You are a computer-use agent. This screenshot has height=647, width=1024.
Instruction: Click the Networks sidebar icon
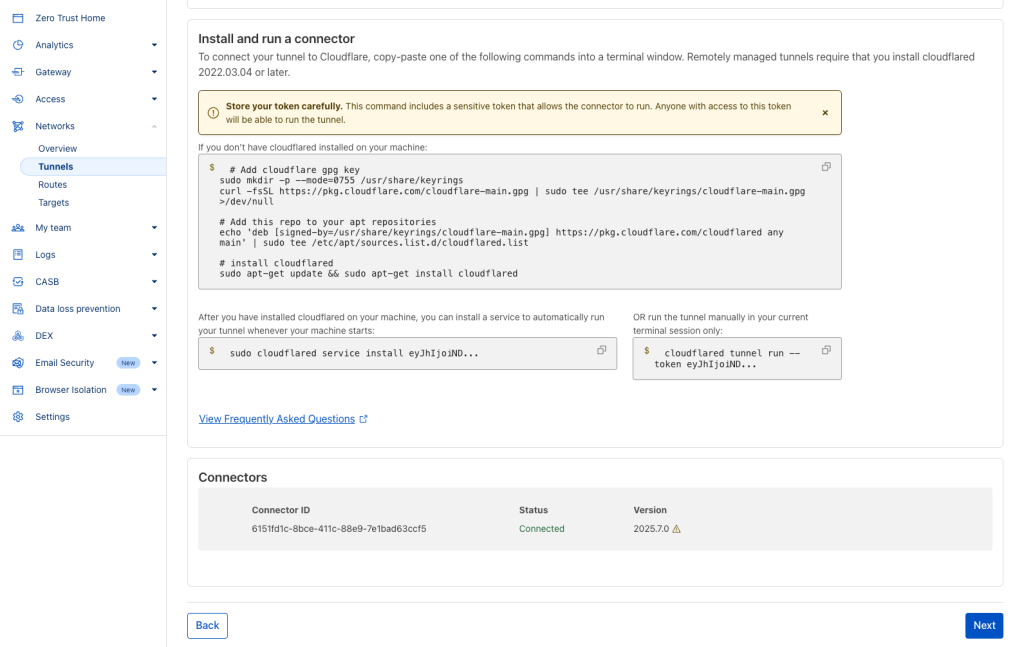tap(18, 126)
